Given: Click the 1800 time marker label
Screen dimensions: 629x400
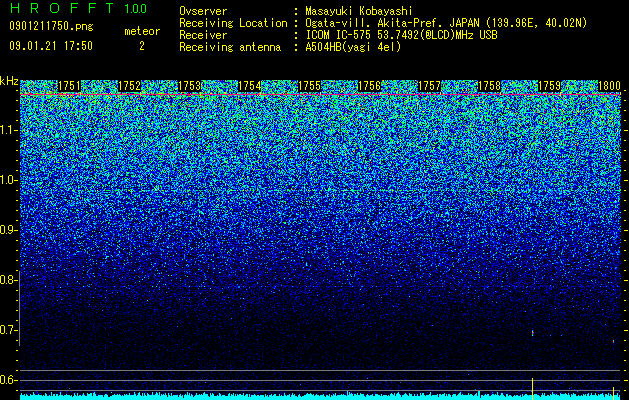Looking at the screenshot, I should pos(610,86).
